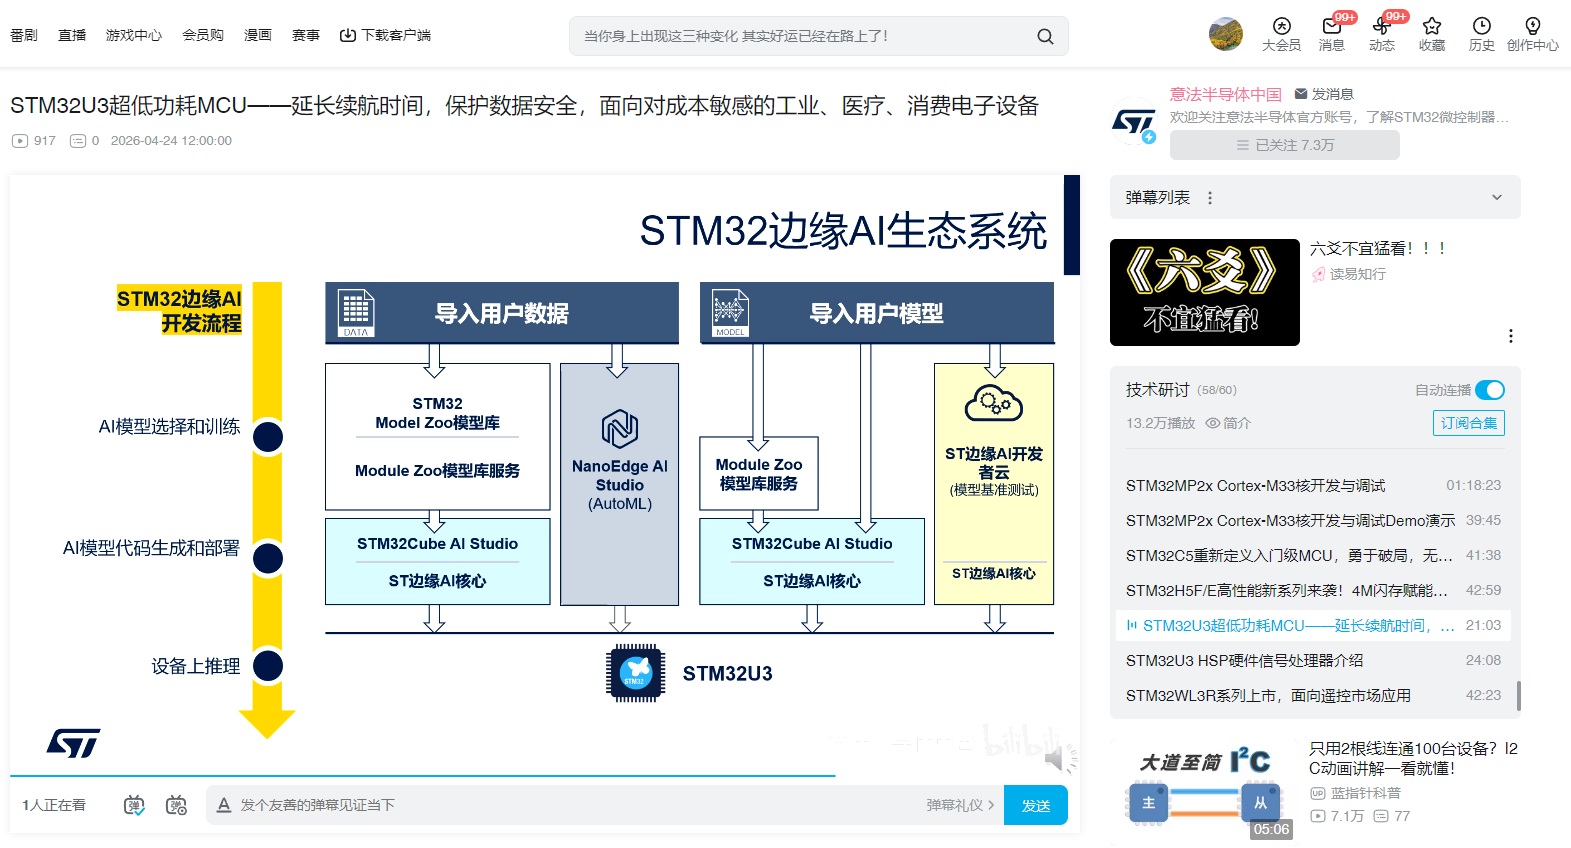Image resolution: width=1571 pixels, height=848 pixels.
Task: Click the 1人正在看 viewer count
Action: tap(54, 805)
